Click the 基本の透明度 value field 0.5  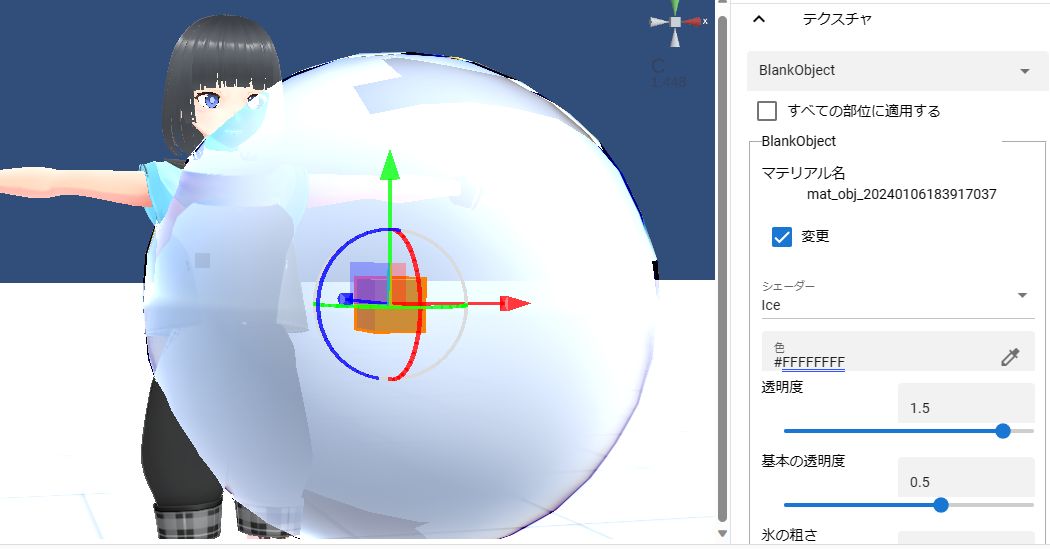click(966, 477)
